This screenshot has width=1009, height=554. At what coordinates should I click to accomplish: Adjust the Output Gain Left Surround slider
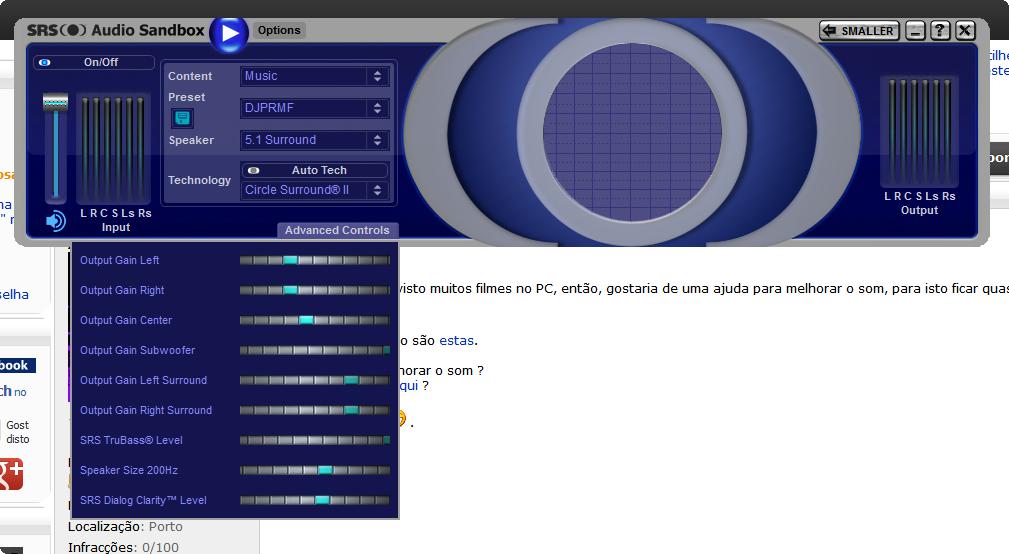pos(315,380)
